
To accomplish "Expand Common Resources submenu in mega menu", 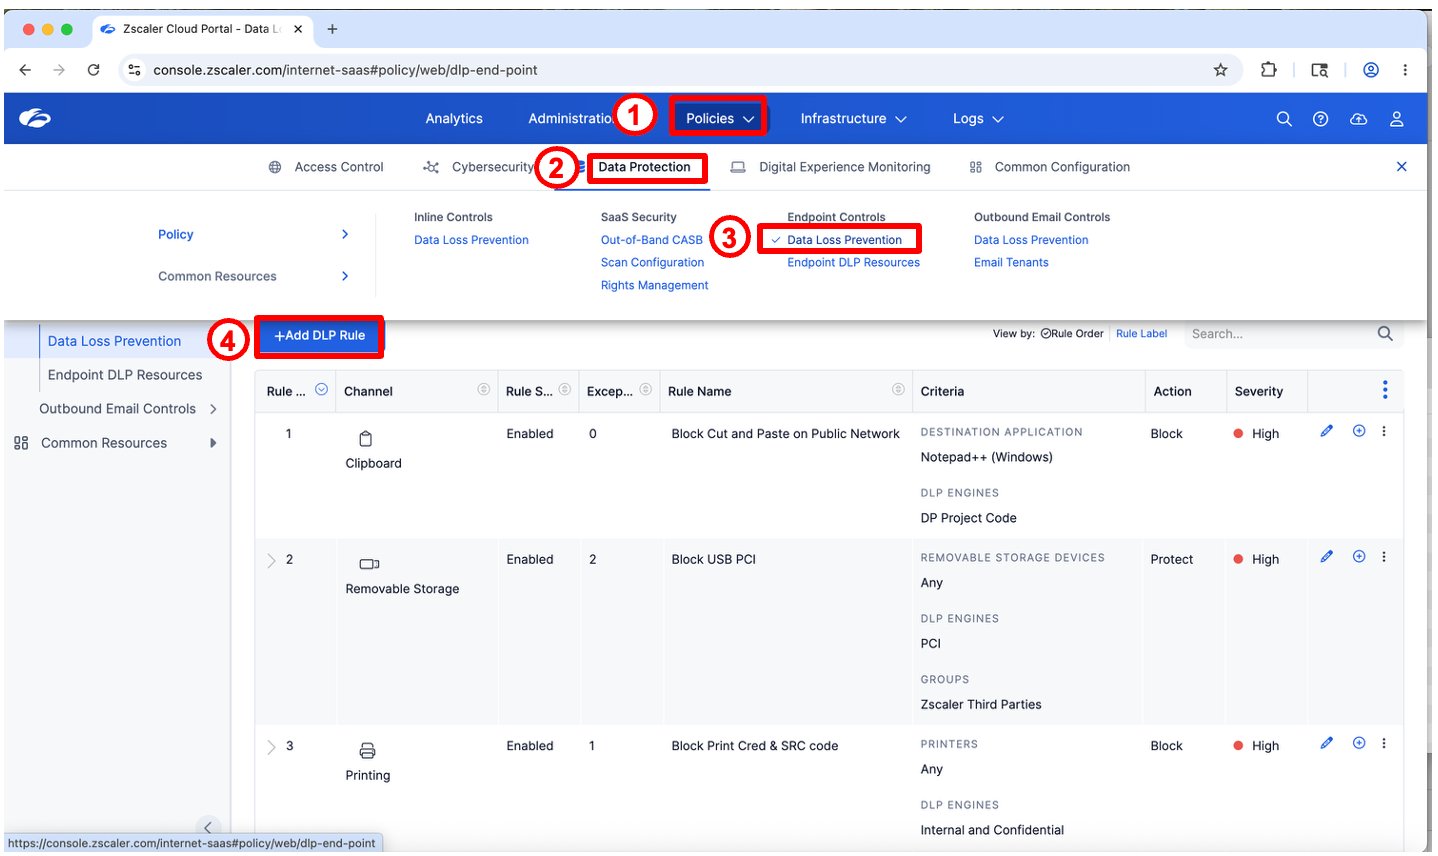I will click(x=345, y=276).
